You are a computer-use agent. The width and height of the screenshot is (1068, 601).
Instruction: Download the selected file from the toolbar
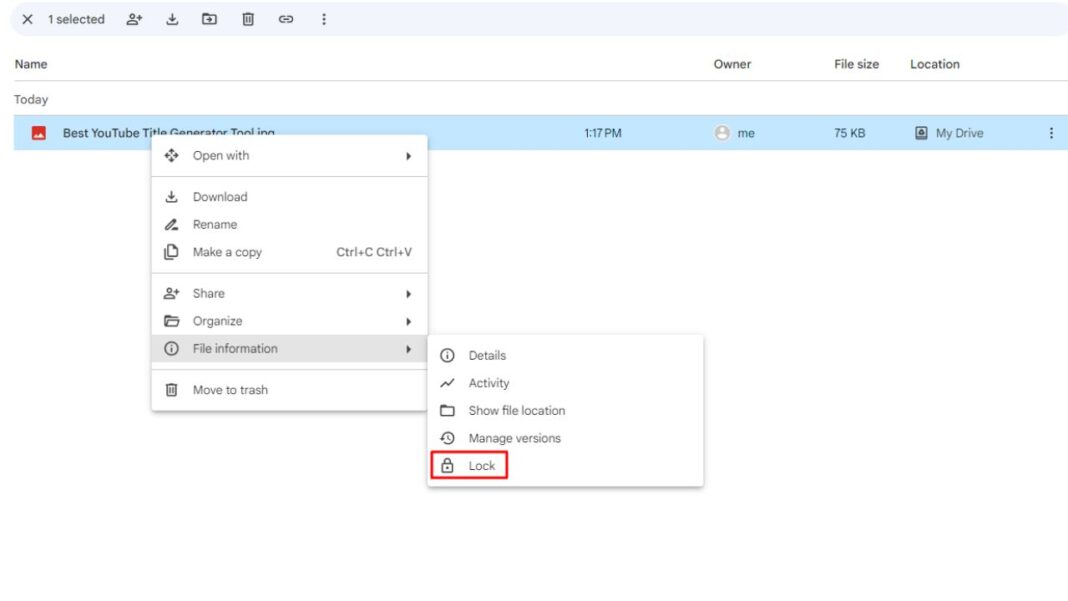[x=172, y=18]
